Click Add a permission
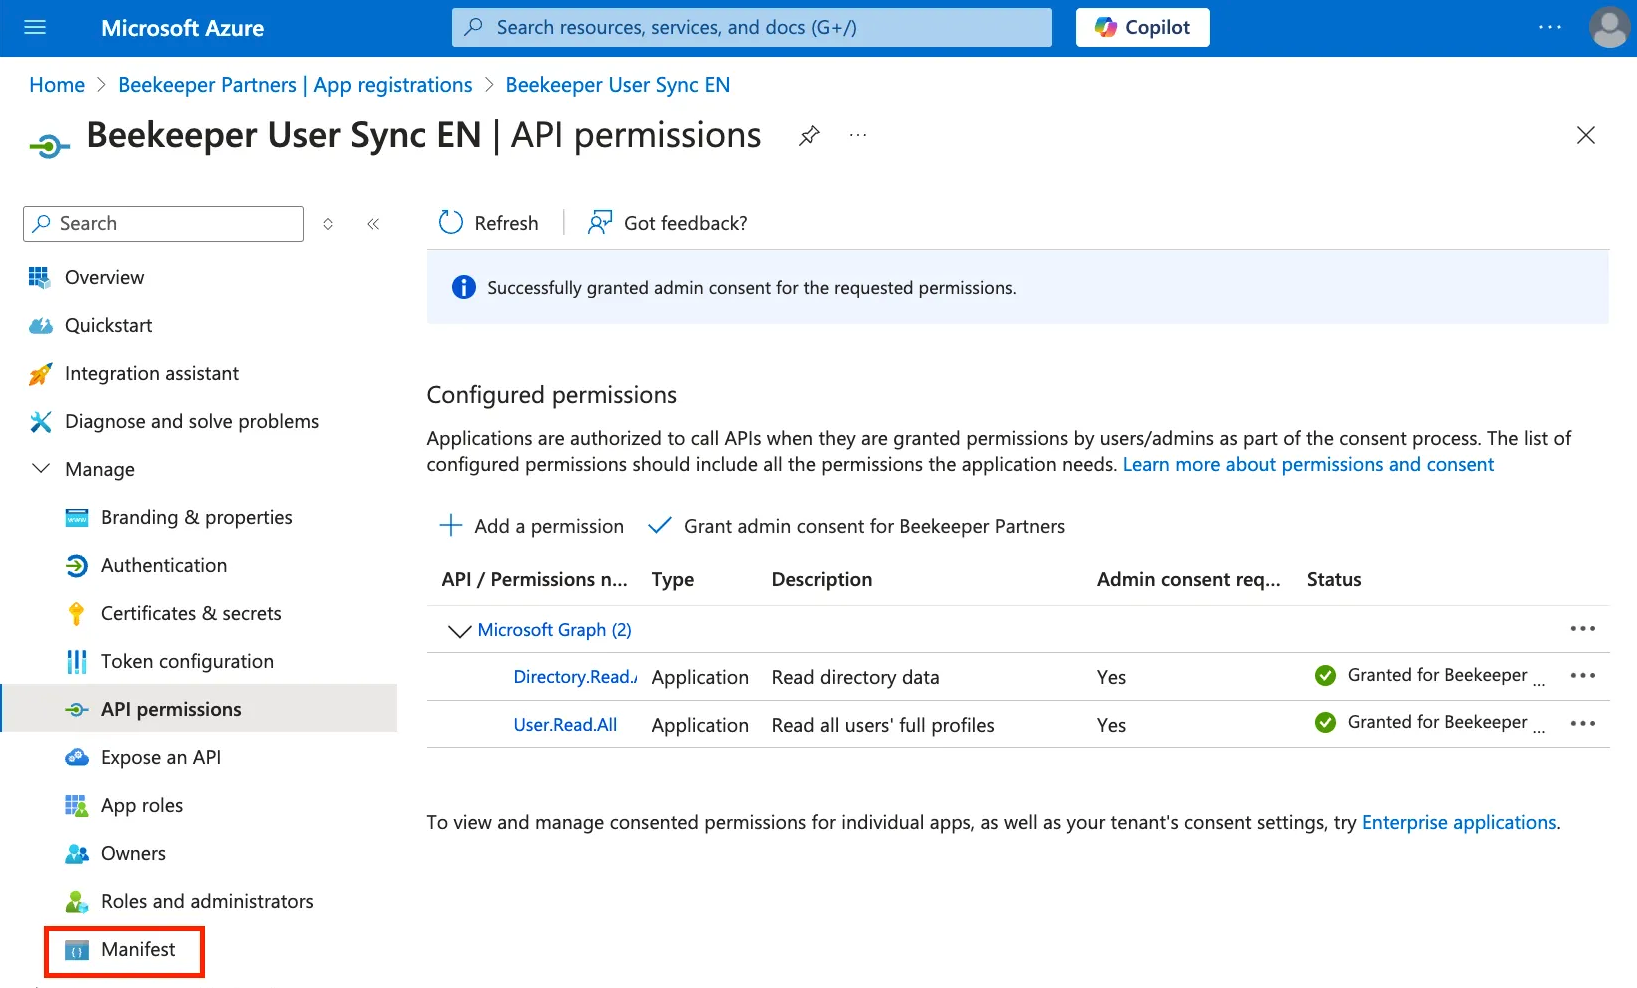 (531, 526)
